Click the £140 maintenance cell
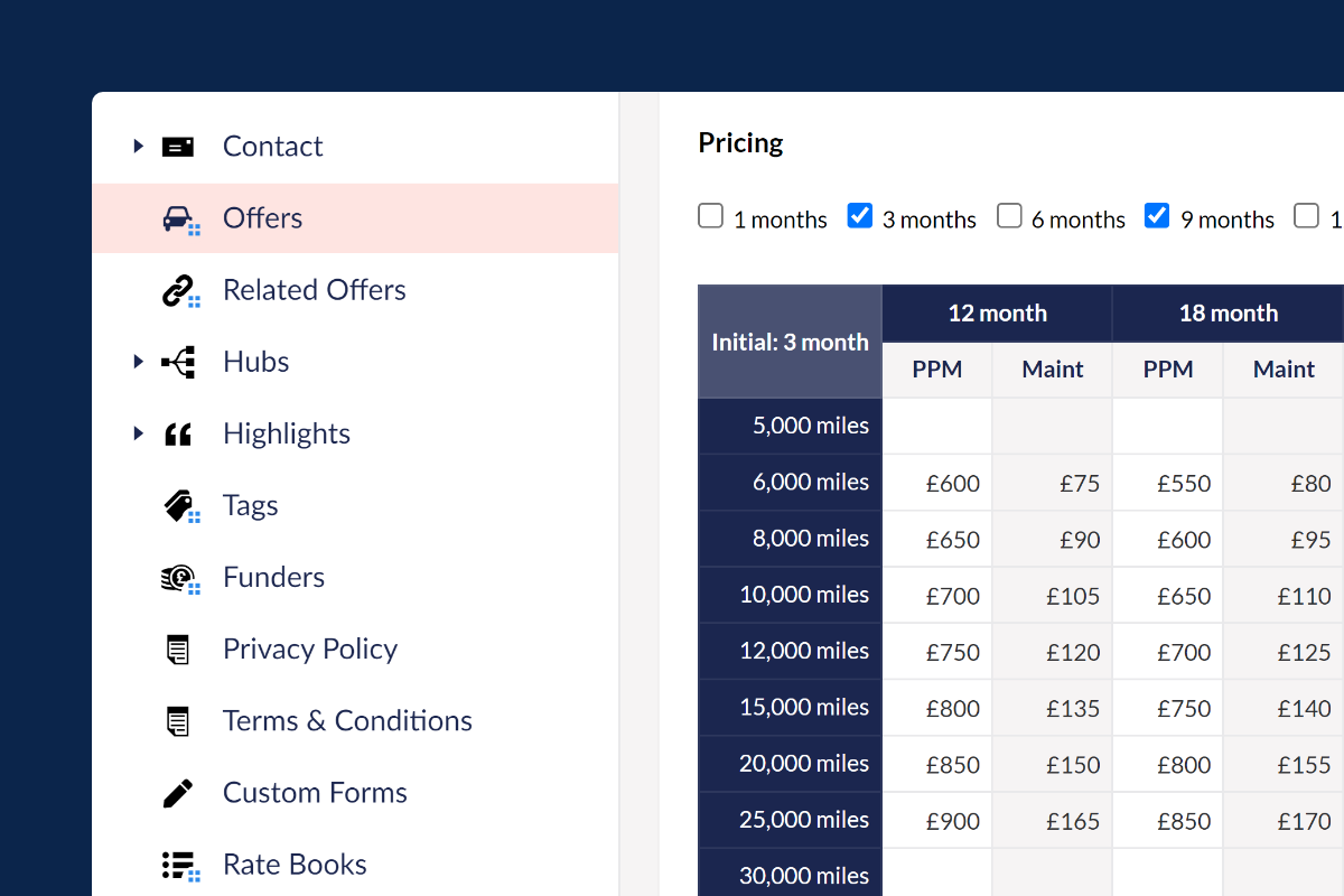1344x896 pixels. tap(1284, 708)
